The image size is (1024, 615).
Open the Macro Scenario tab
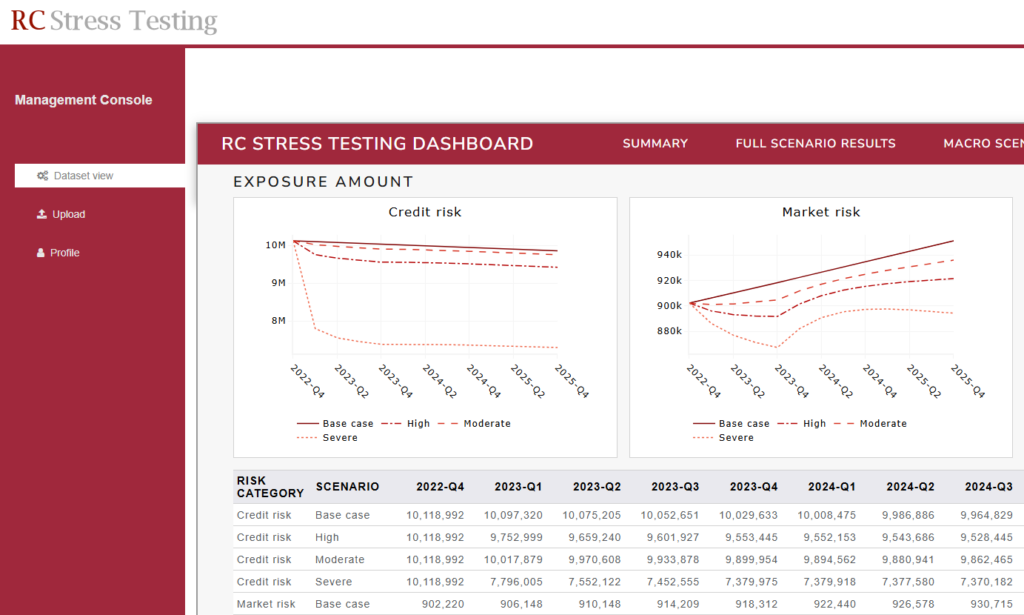pos(983,144)
